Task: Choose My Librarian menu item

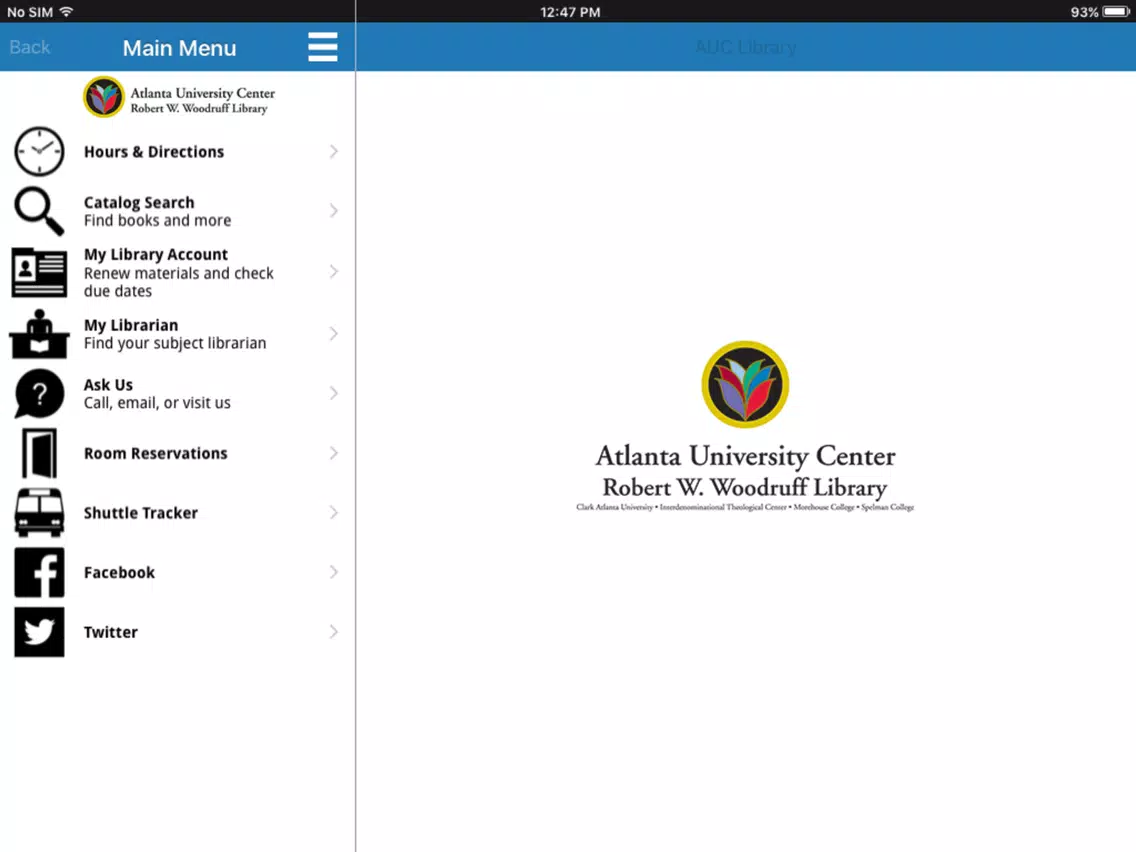Action: coord(178,334)
